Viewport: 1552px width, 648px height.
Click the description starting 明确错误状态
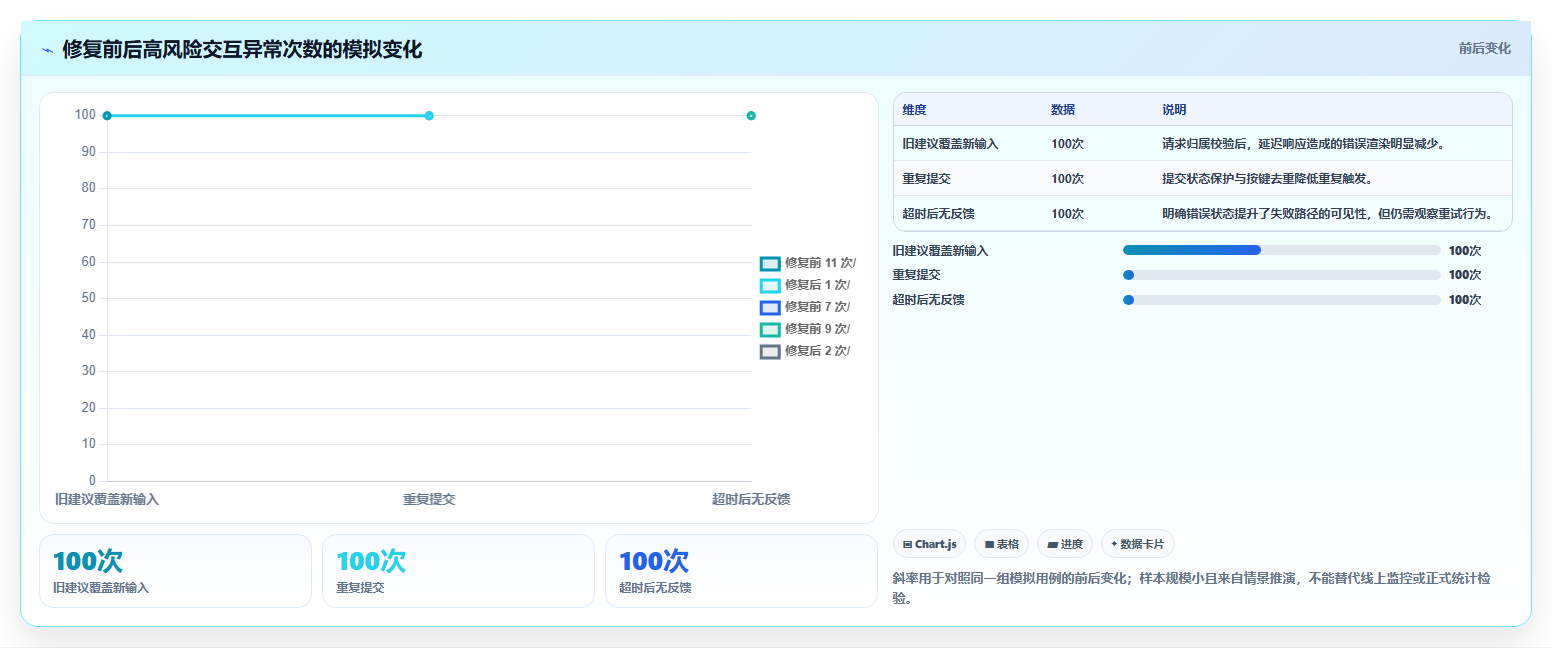coord(1327,213)
